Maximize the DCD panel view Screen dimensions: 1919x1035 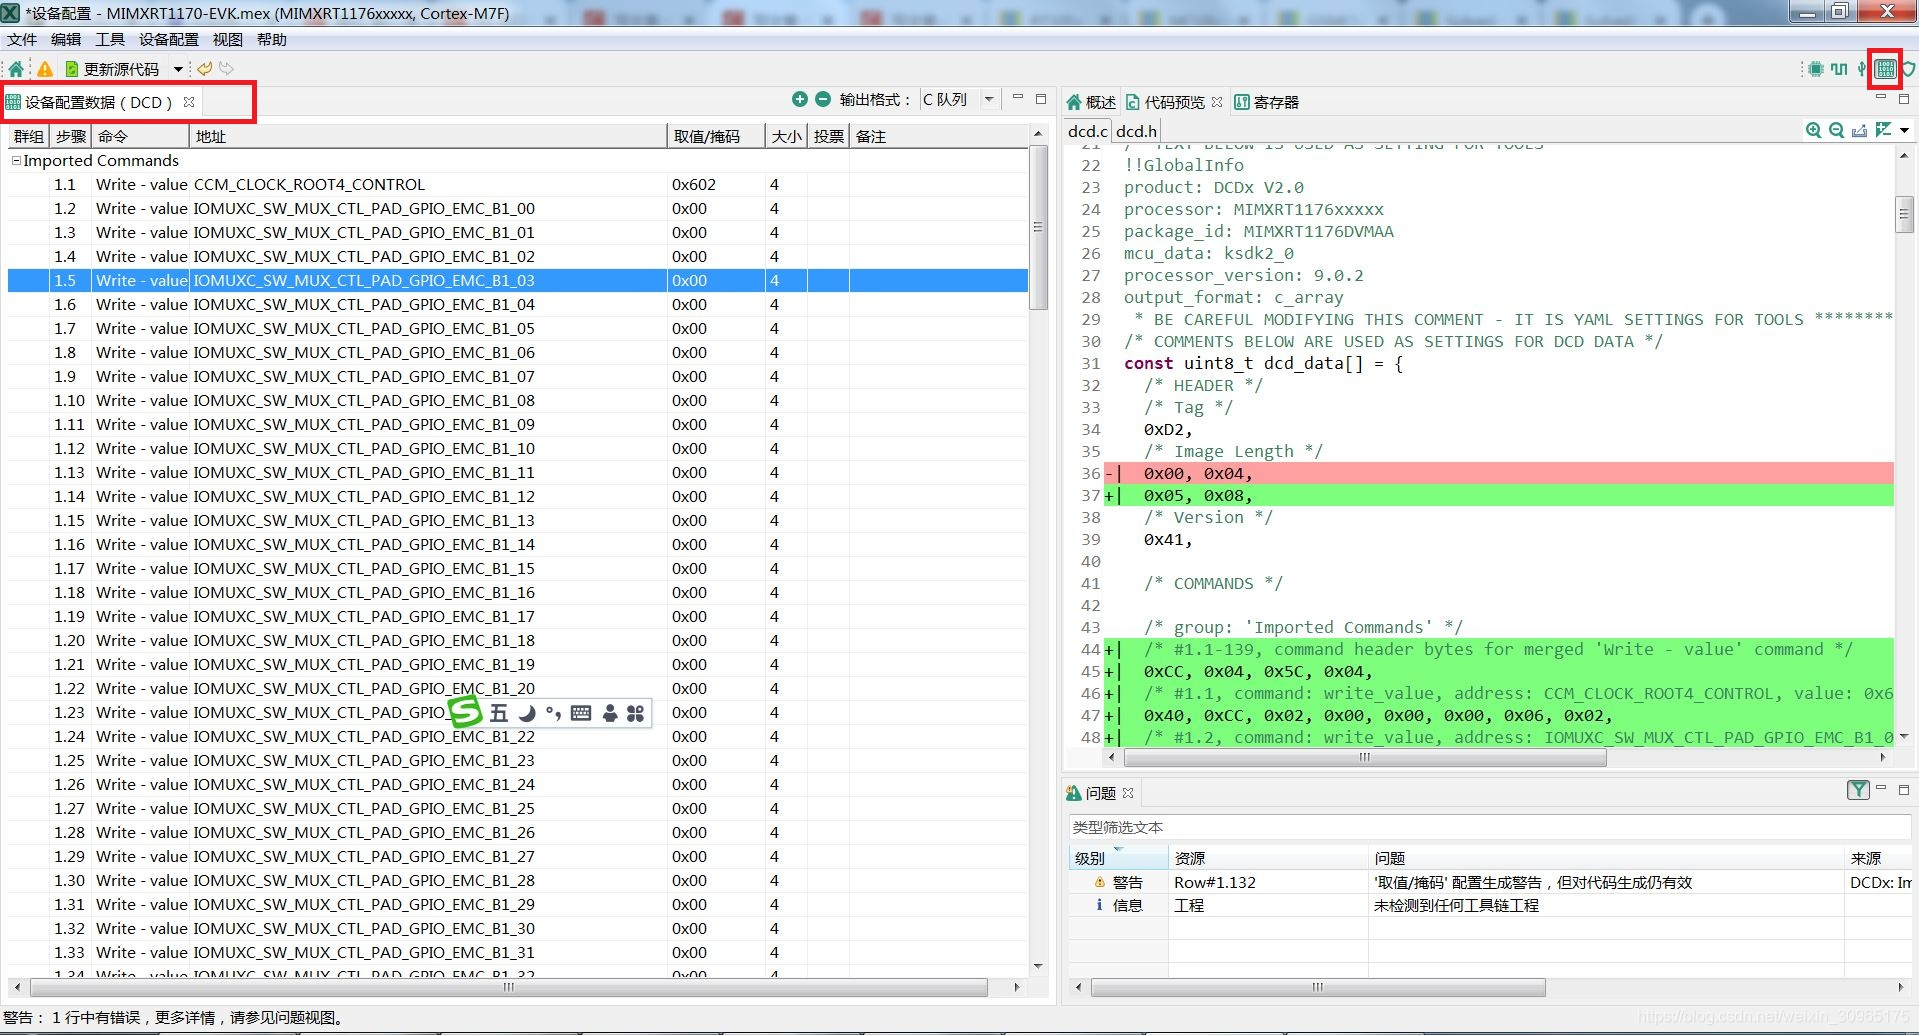tap(1041, 98)
